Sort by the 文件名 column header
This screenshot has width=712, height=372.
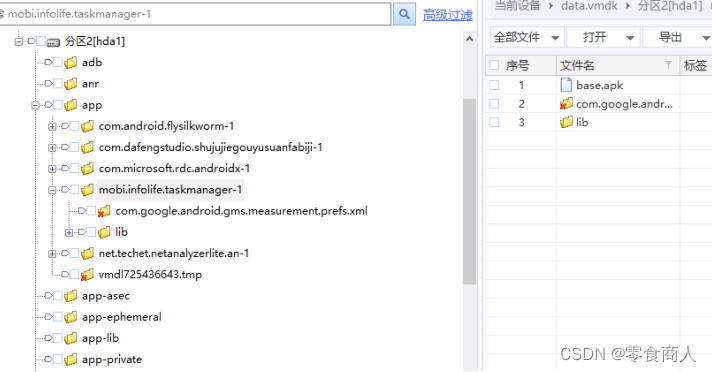click(577, 65)
